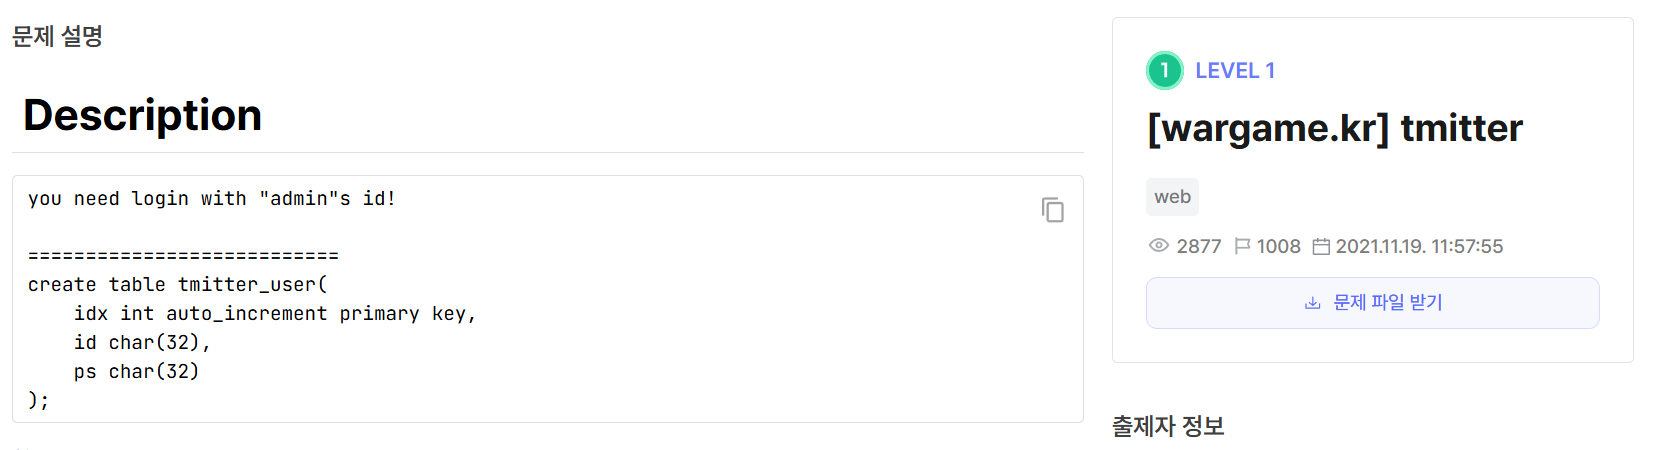Click the green Level 1 badge
The width and height of the screenshot is (1653, 450).
[x=1164, y=70]
